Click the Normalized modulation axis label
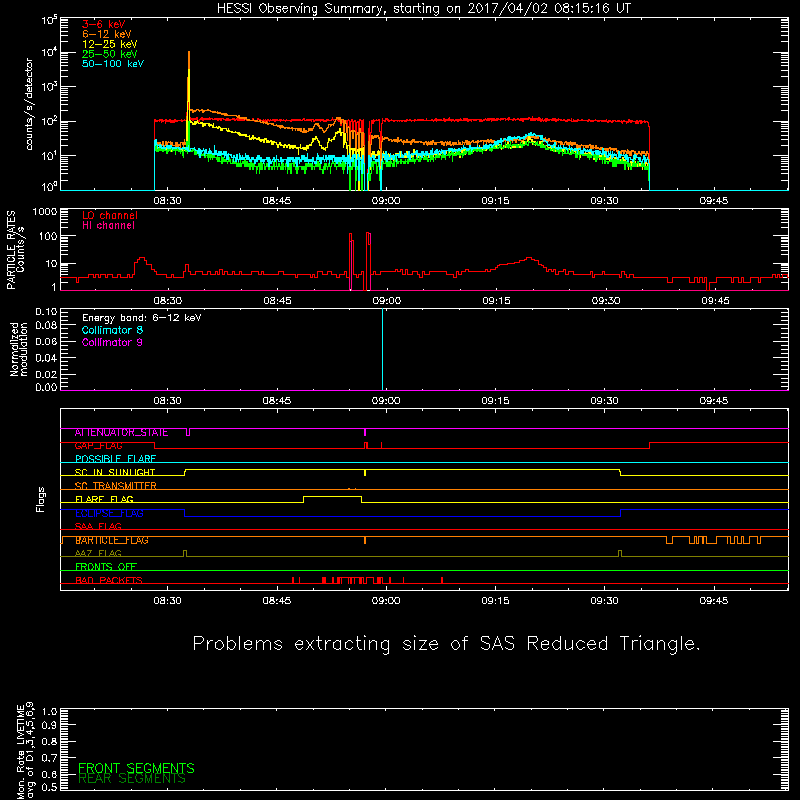 point(19,349)
